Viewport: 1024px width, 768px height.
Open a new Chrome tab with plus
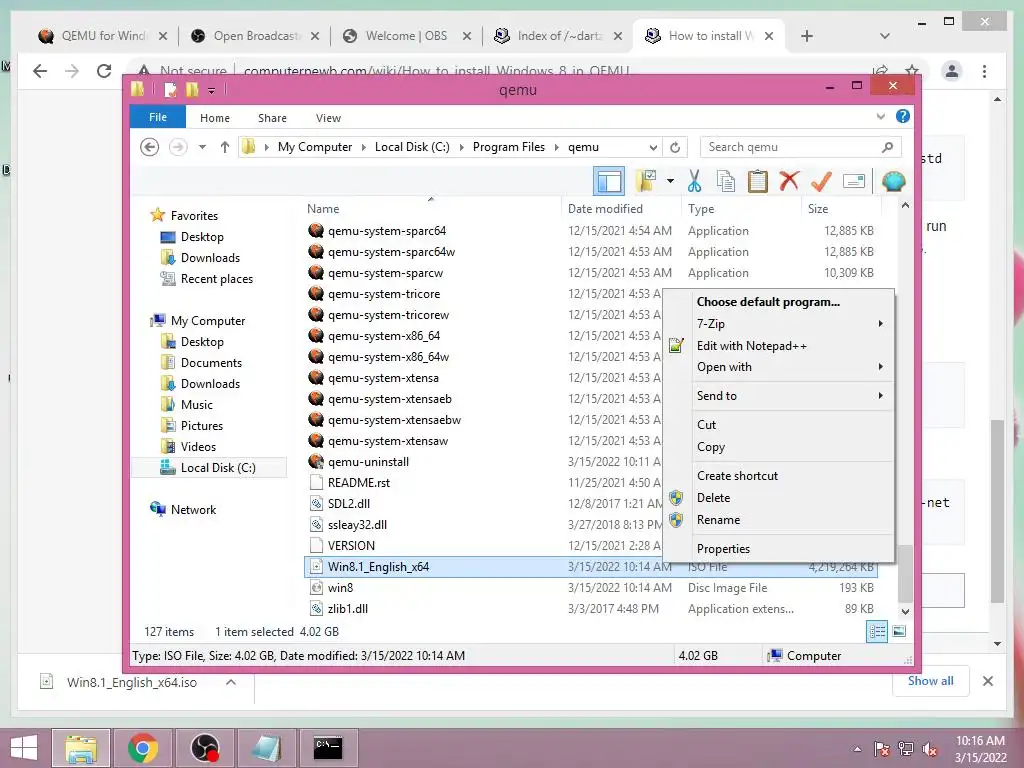807,36
